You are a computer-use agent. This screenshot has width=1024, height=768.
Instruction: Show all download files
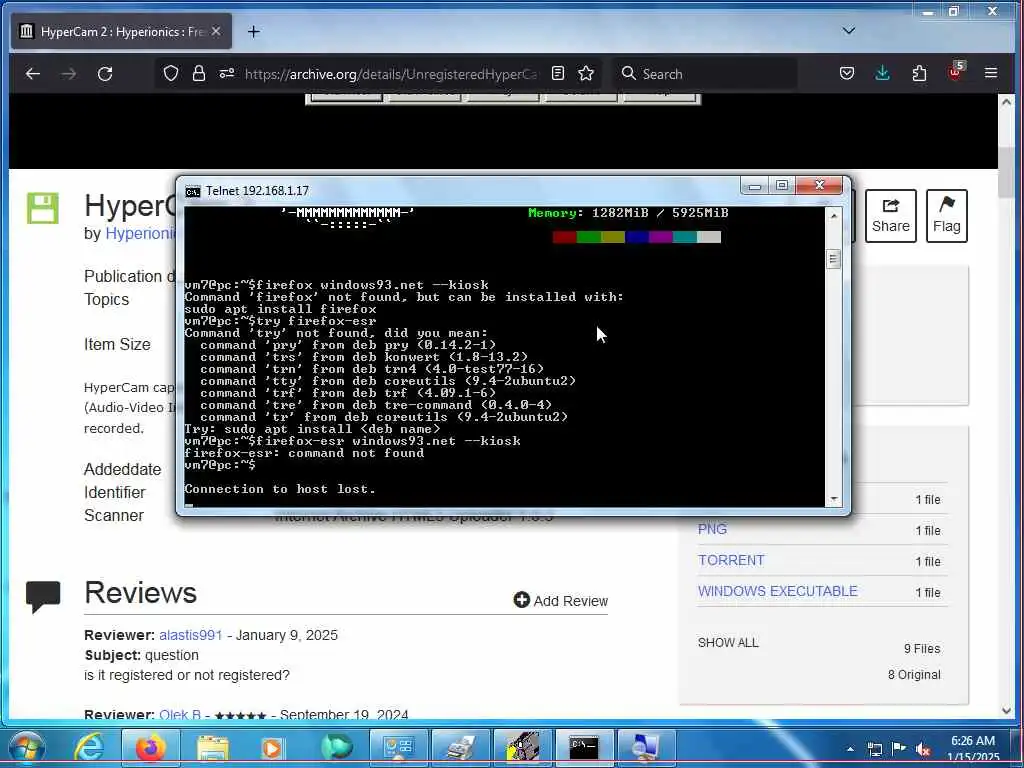(x=728, y=643)
